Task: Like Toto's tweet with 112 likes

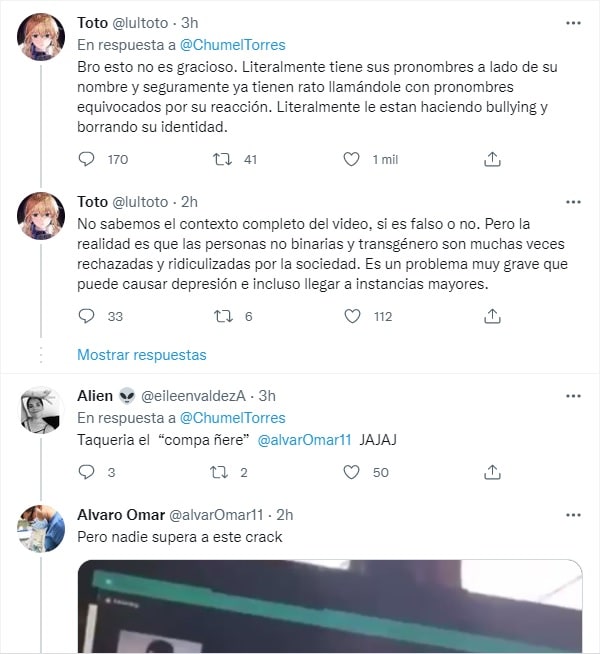Action: pos(352,316)
